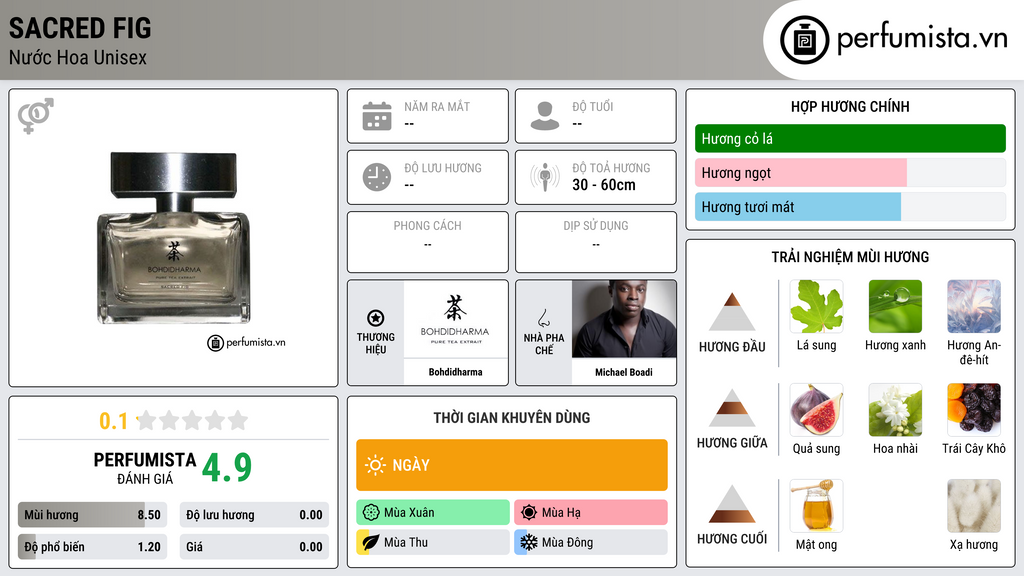Click the flower icon for Mùa Xuân
The width and height of the screenshot is (1024, 576).
click(371, 512)
